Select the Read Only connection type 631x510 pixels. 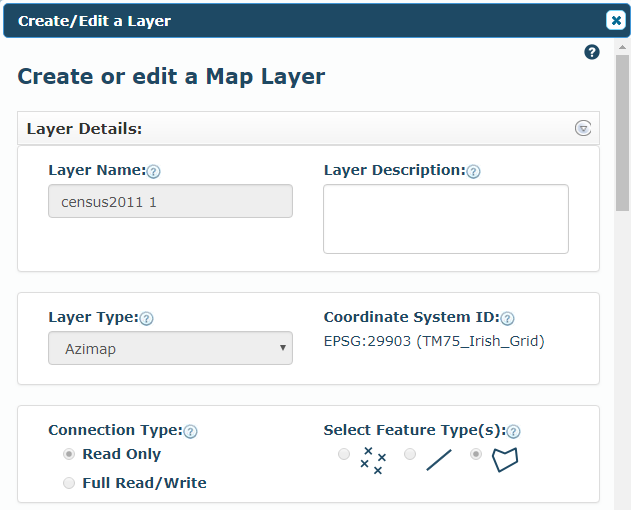69,454
